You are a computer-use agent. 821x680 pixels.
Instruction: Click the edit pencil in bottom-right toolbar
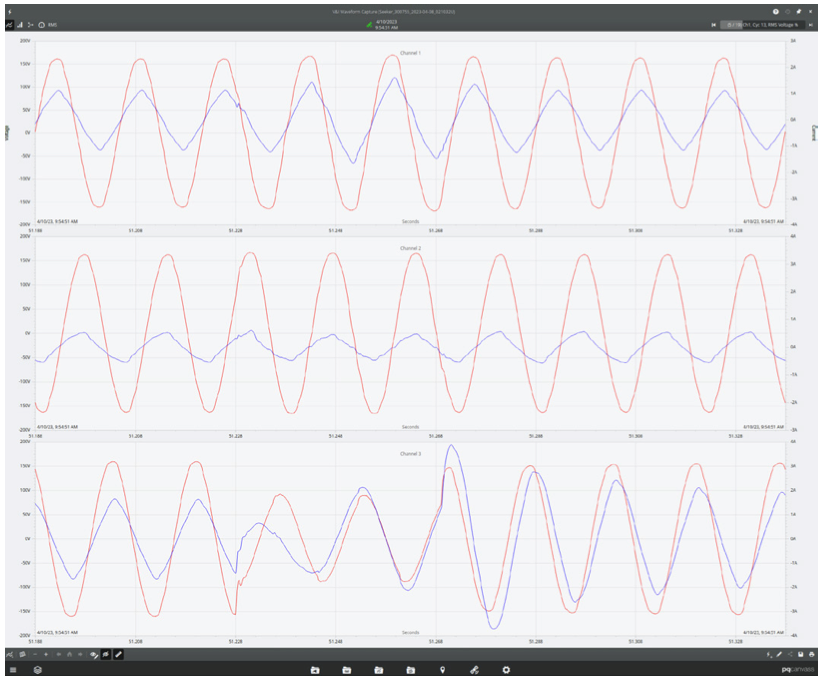(x=779, y=654)
